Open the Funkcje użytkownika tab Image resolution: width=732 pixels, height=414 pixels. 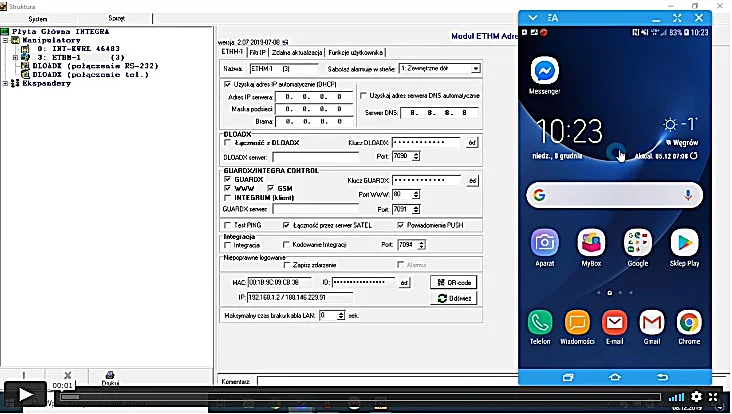355,53
